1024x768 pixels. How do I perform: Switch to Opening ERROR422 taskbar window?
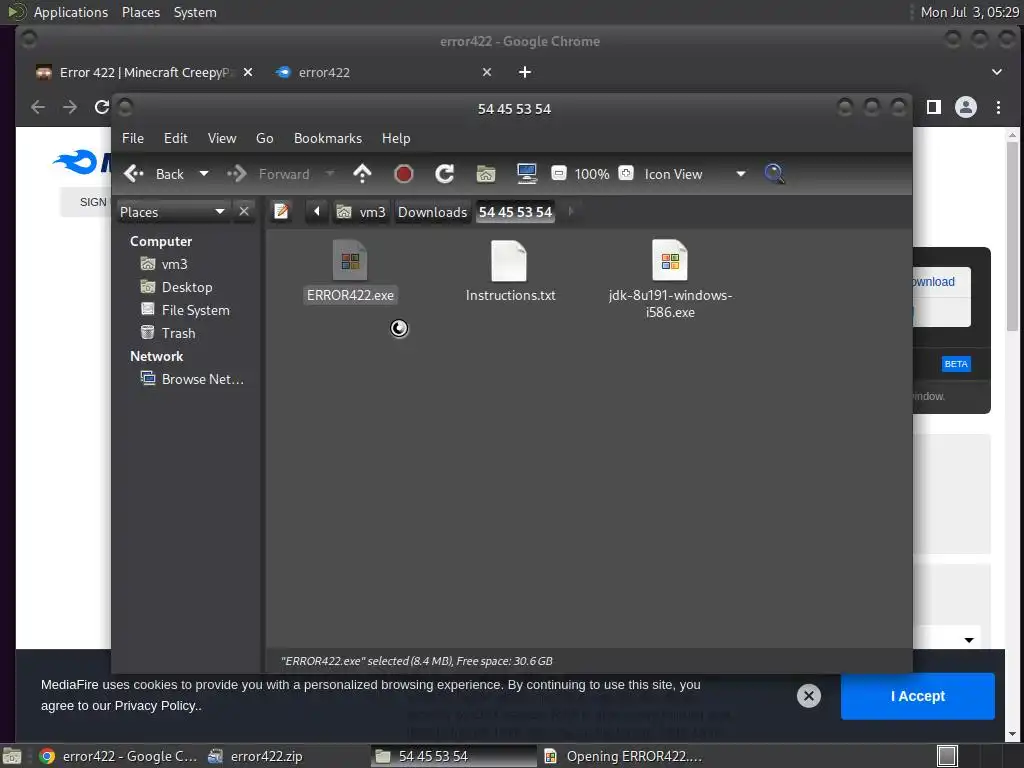tap(624, 756)
